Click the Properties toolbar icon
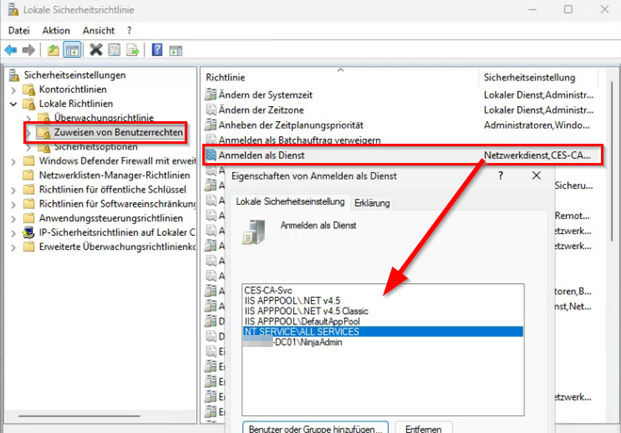This screenshot has height=433, width=621. [x=114, y=50]
